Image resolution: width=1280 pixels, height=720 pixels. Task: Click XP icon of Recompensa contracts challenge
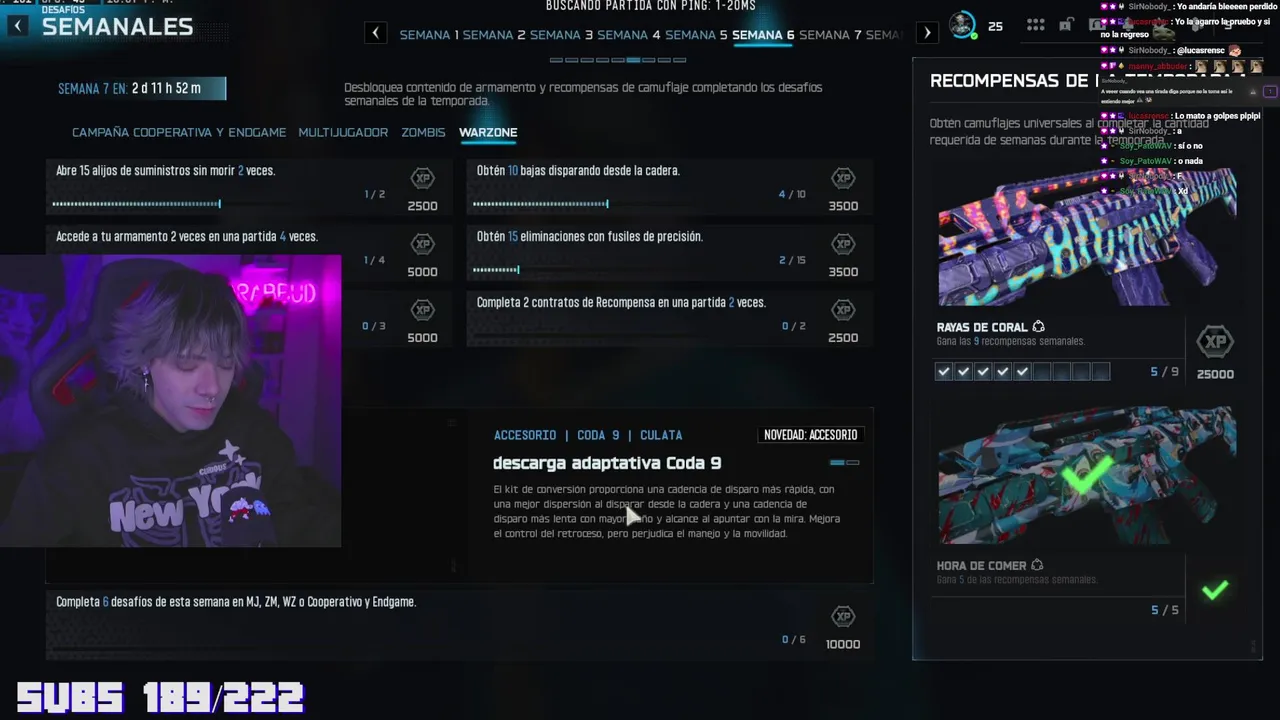coord(843,311)
